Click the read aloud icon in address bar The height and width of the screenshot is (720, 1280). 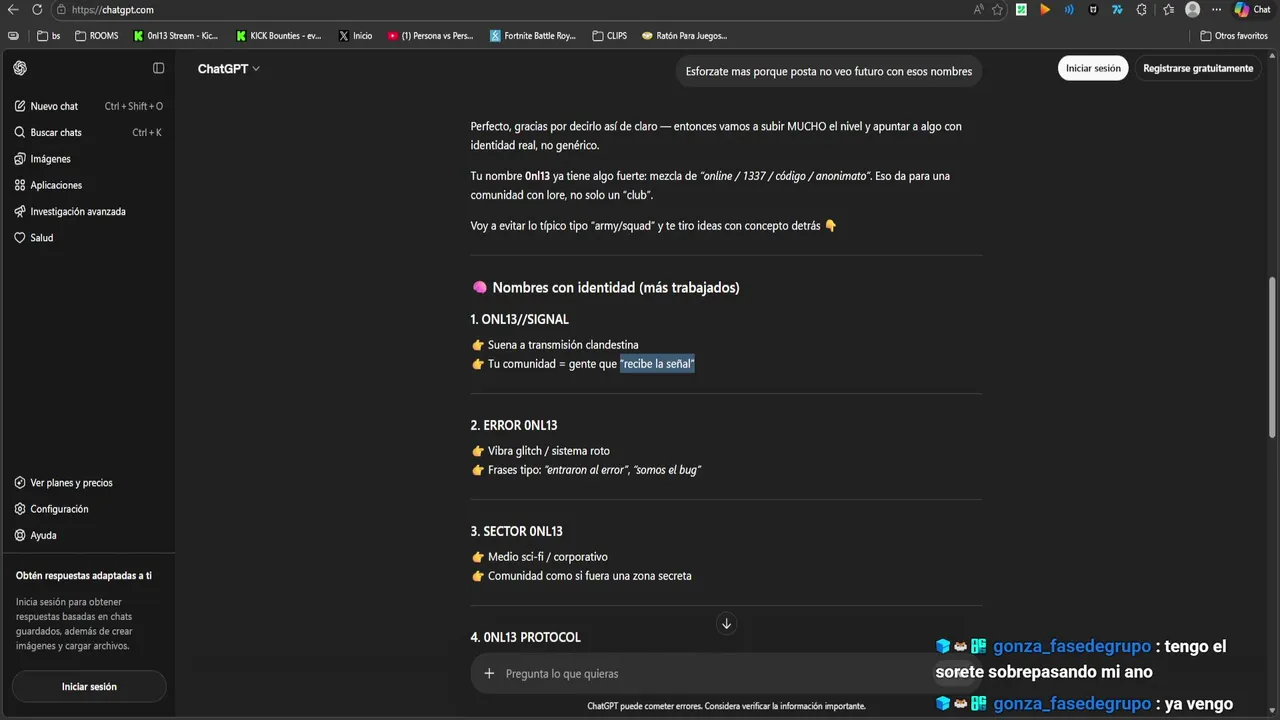(x=978, y=9)
